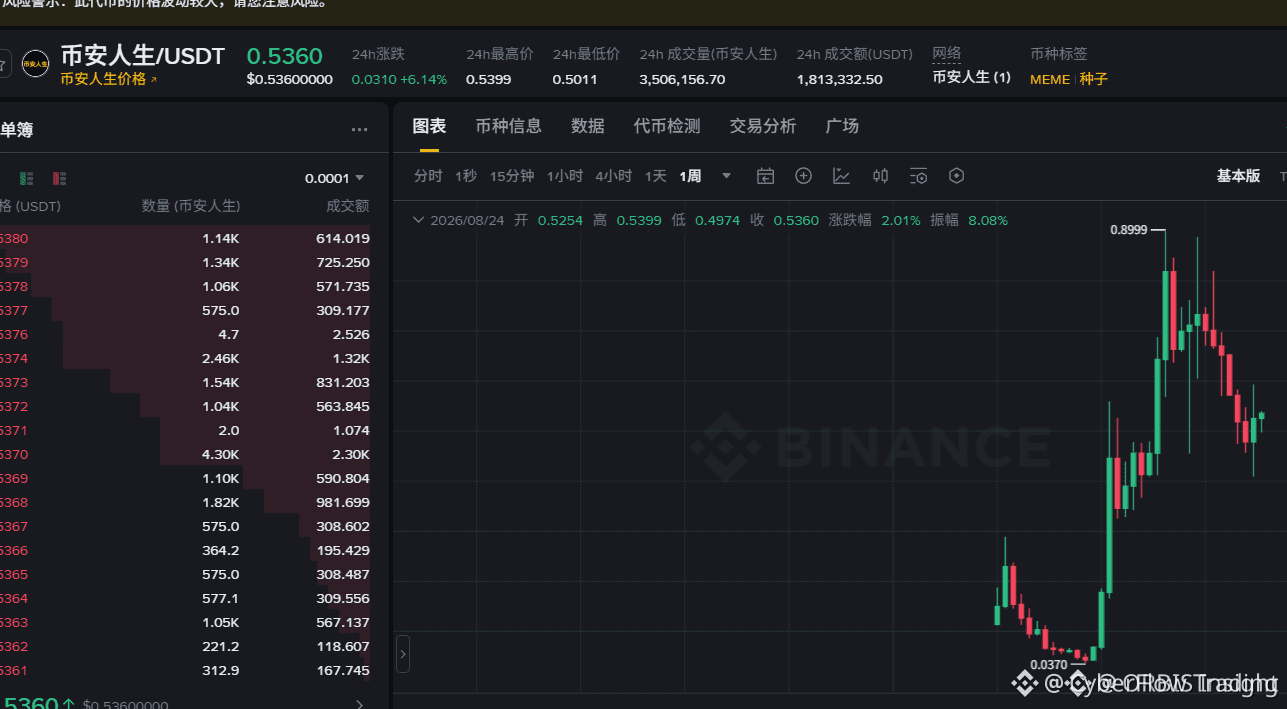Select the order row with total 725.250
This screenshot has width=1287, height=709.
185,262
